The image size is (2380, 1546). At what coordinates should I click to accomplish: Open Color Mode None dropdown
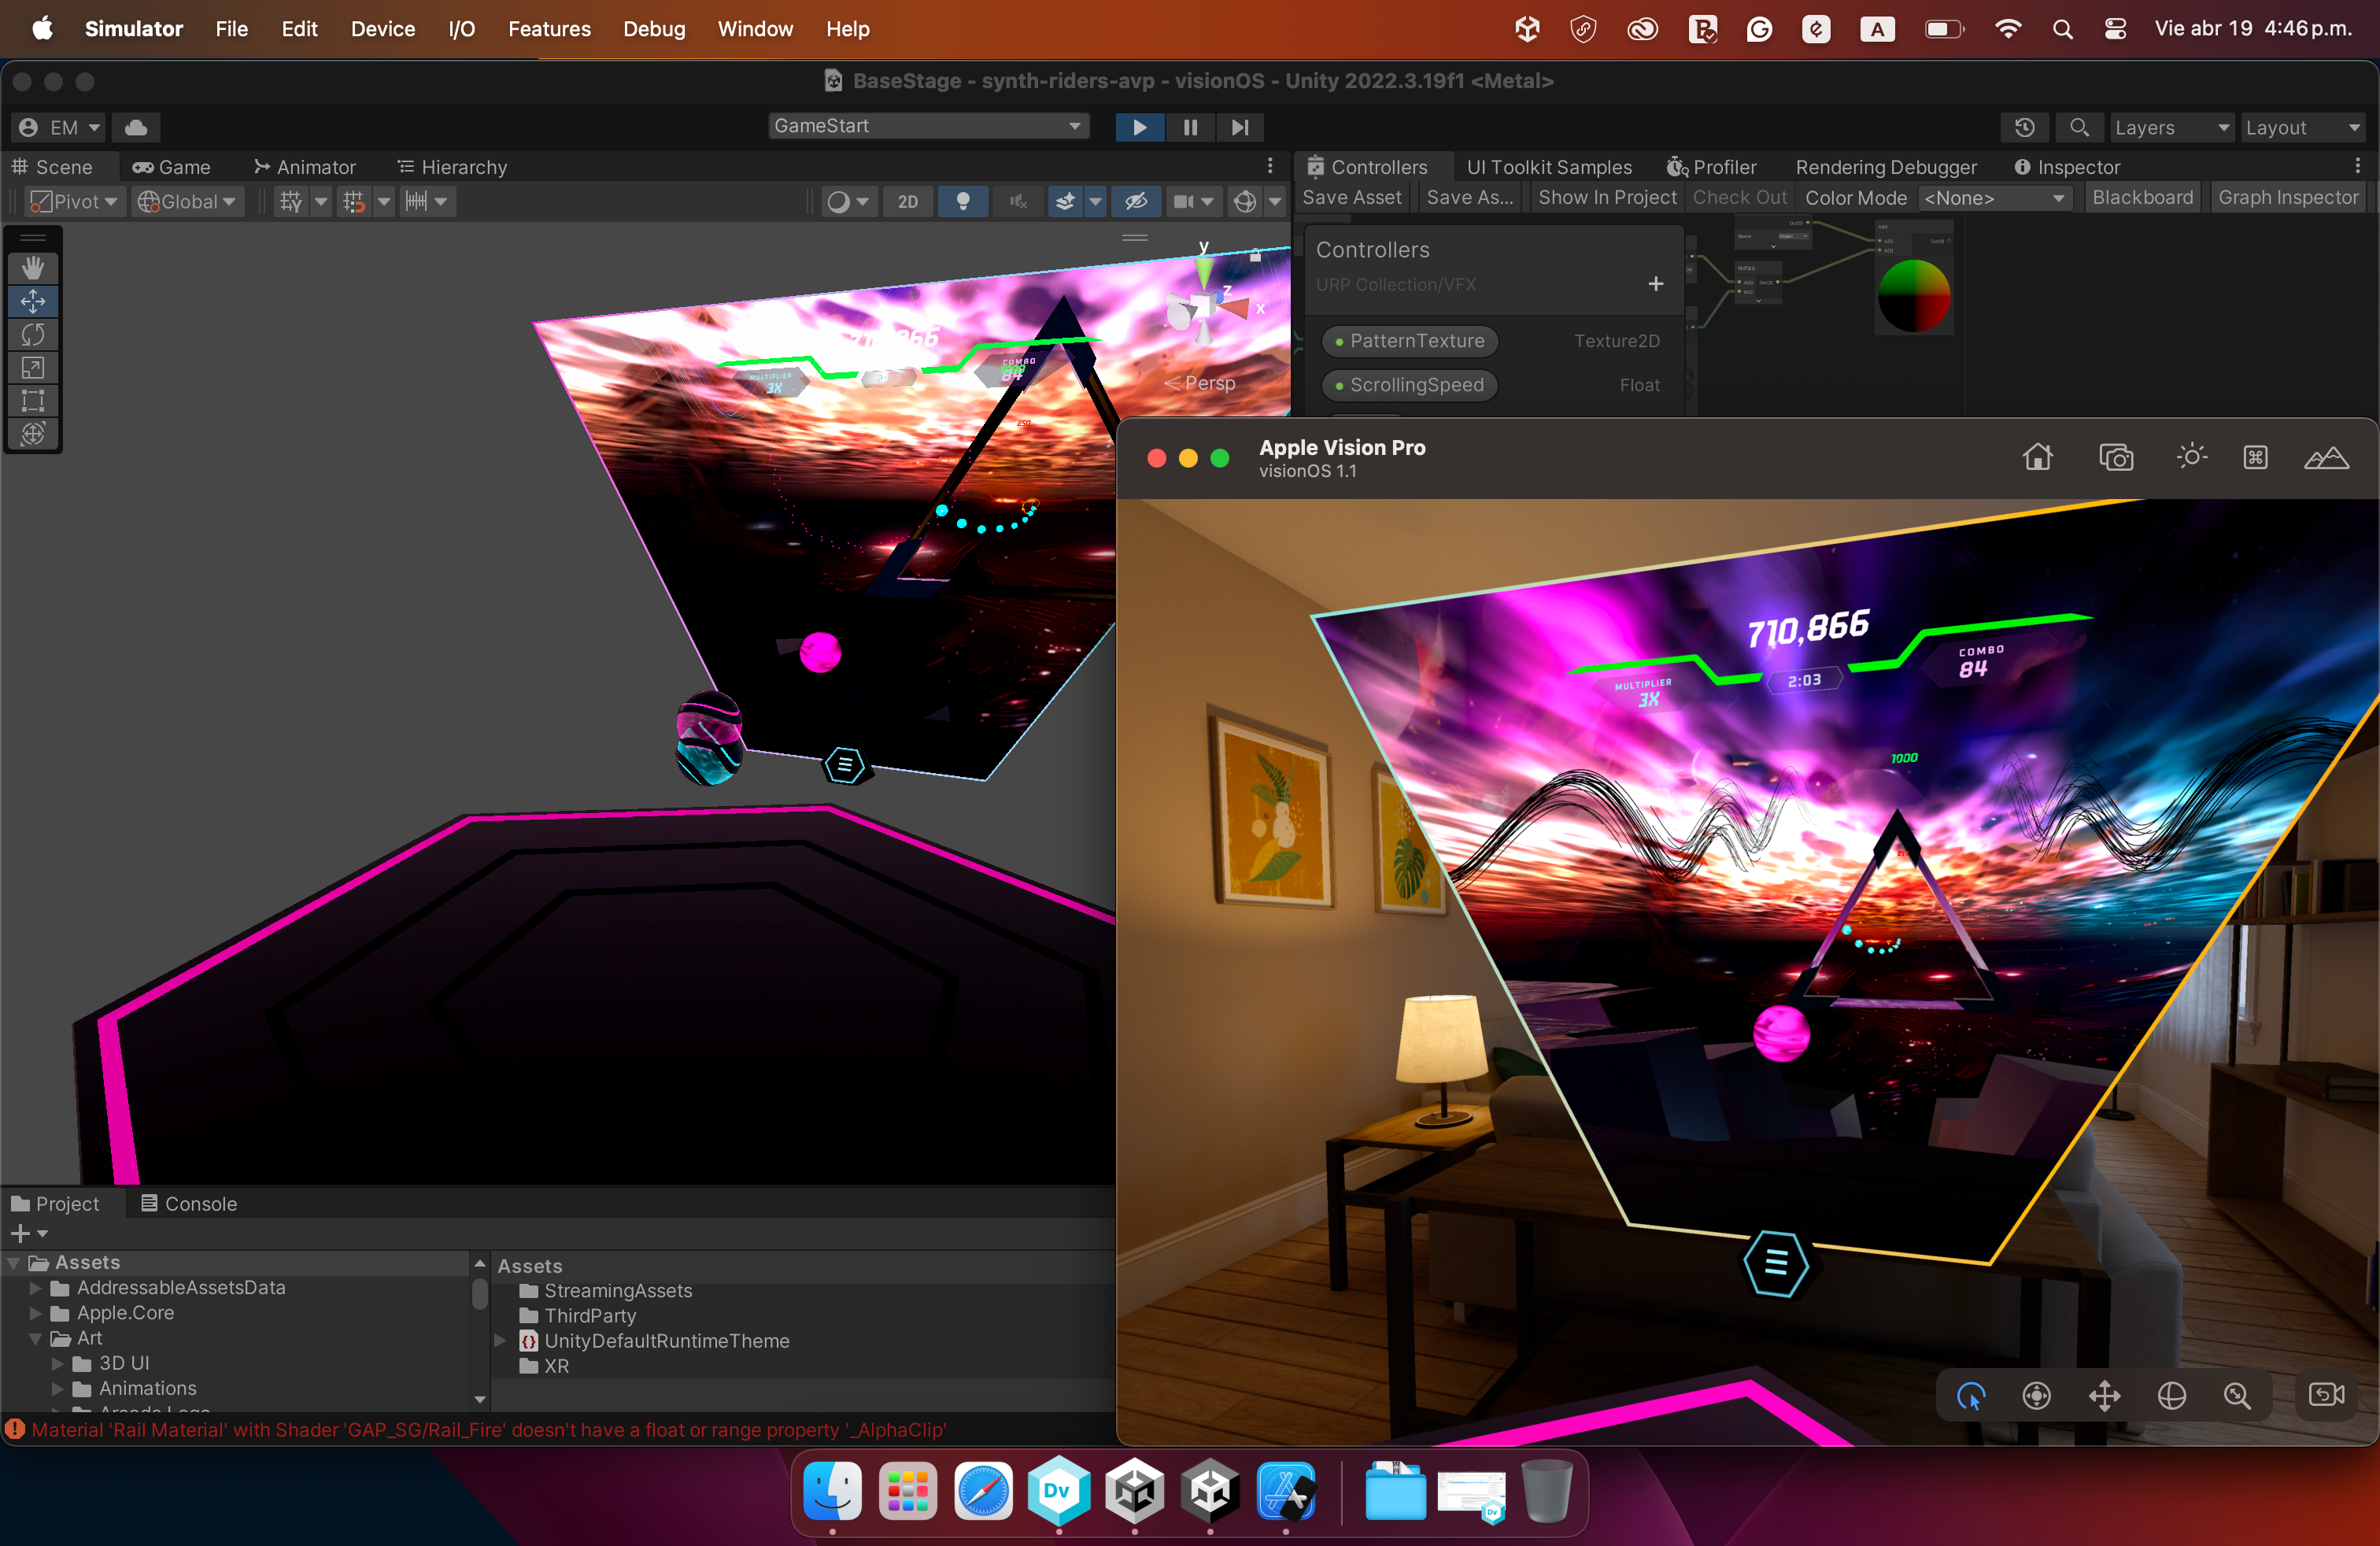[1994, 197]
